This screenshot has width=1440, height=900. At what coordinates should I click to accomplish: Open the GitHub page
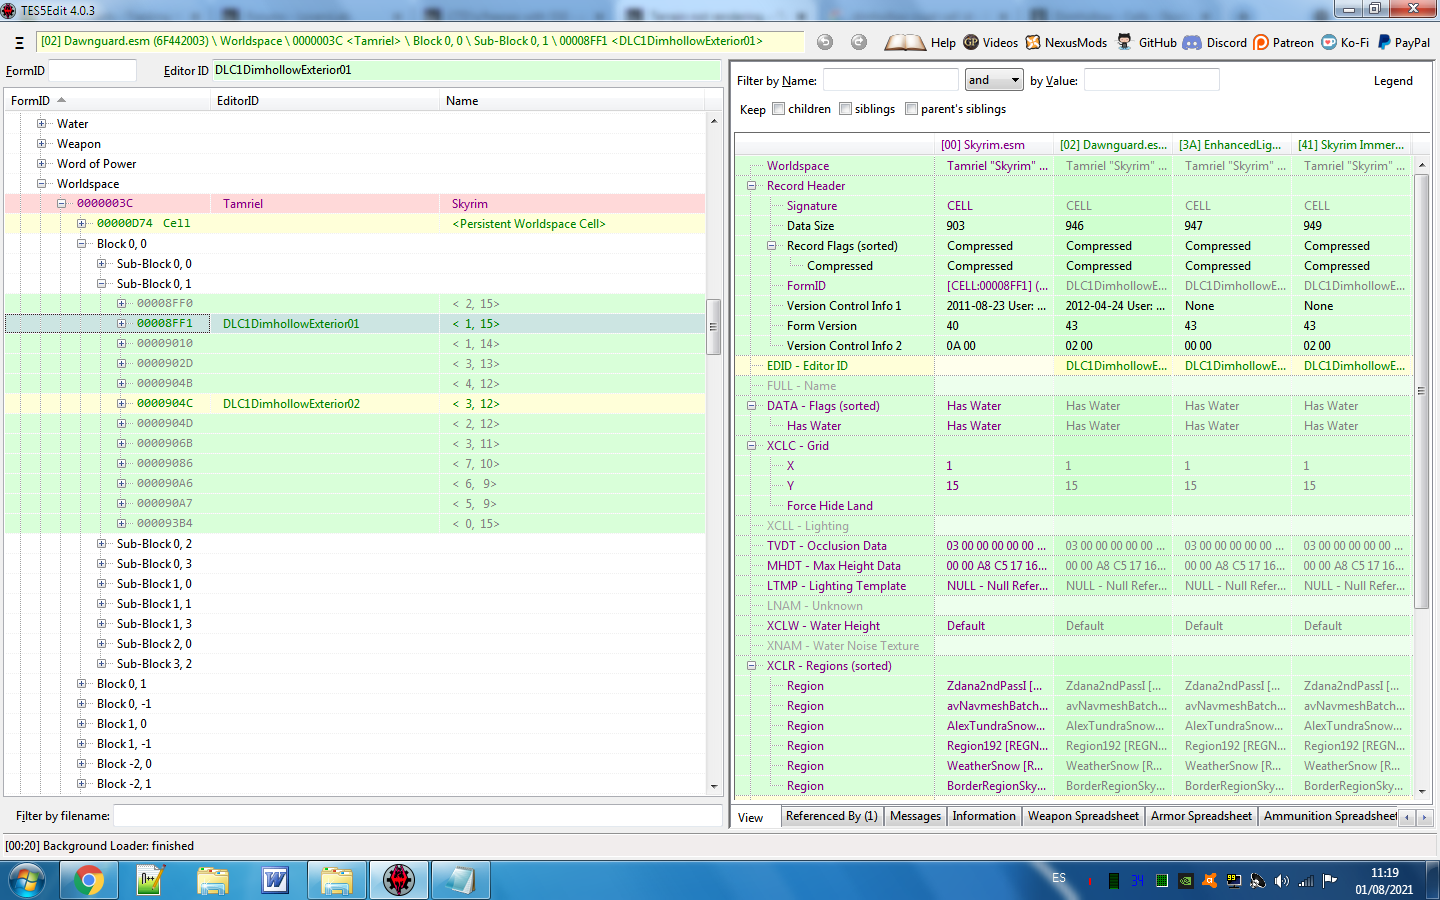(x=1146, y=42)
